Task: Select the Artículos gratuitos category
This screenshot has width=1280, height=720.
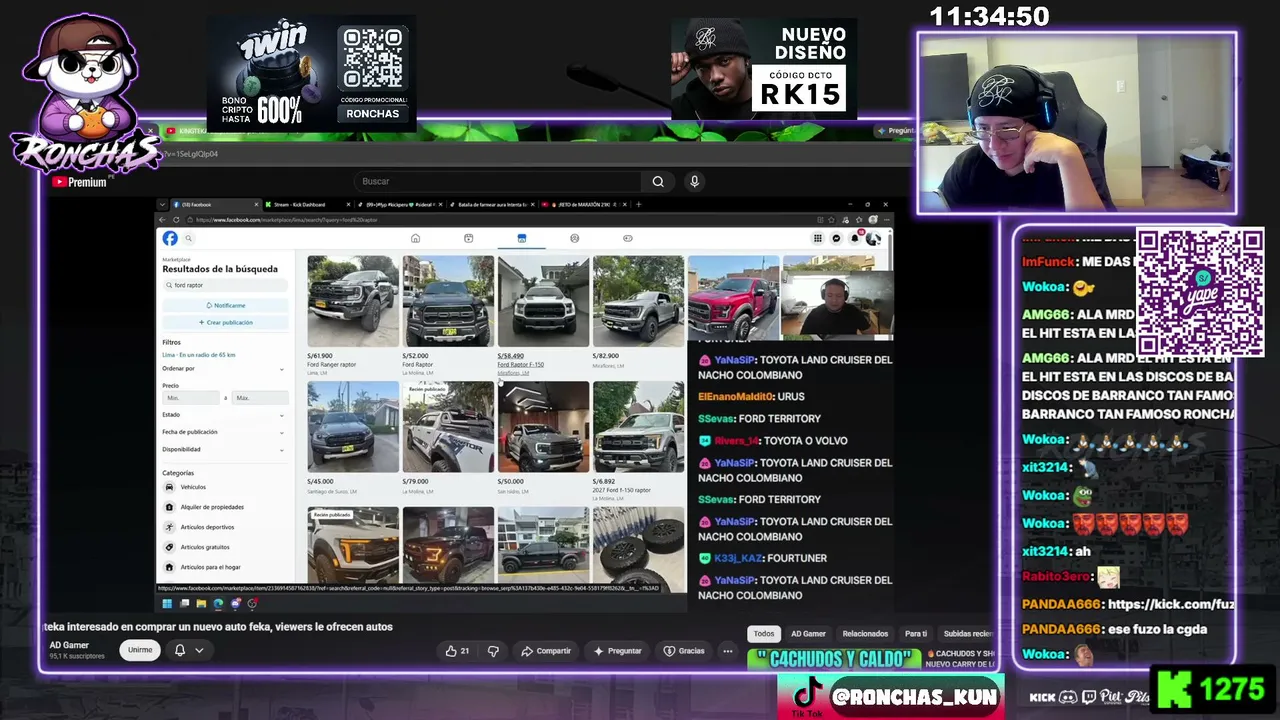Action: coord(224,547)
